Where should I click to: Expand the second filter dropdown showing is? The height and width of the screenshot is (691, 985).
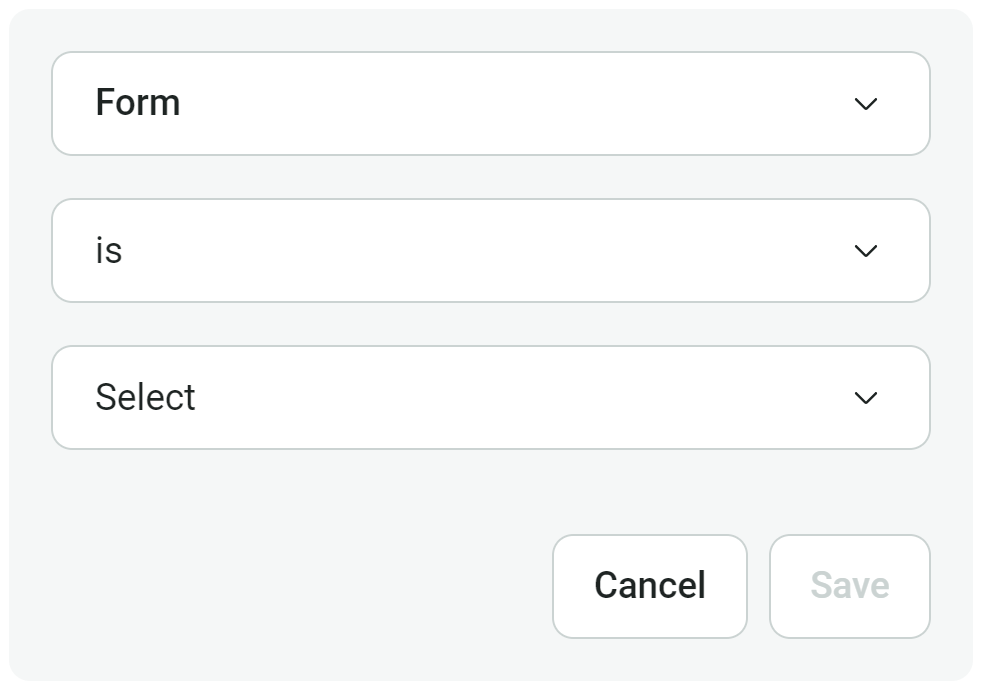pos(490,251)
